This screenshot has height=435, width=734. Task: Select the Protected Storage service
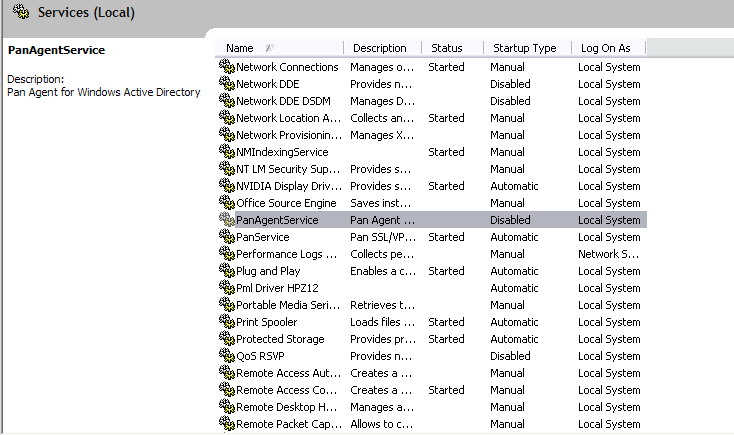(x=280, y=339)
